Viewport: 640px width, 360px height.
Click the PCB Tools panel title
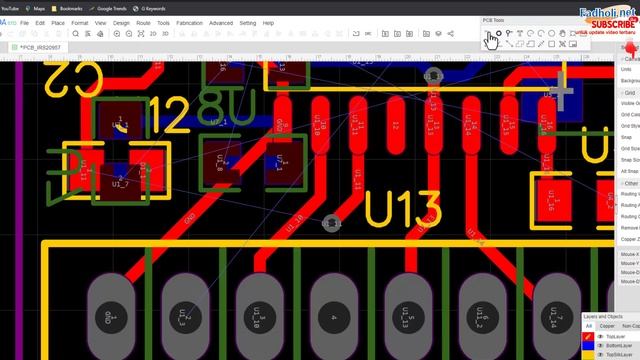coord(493,20)
